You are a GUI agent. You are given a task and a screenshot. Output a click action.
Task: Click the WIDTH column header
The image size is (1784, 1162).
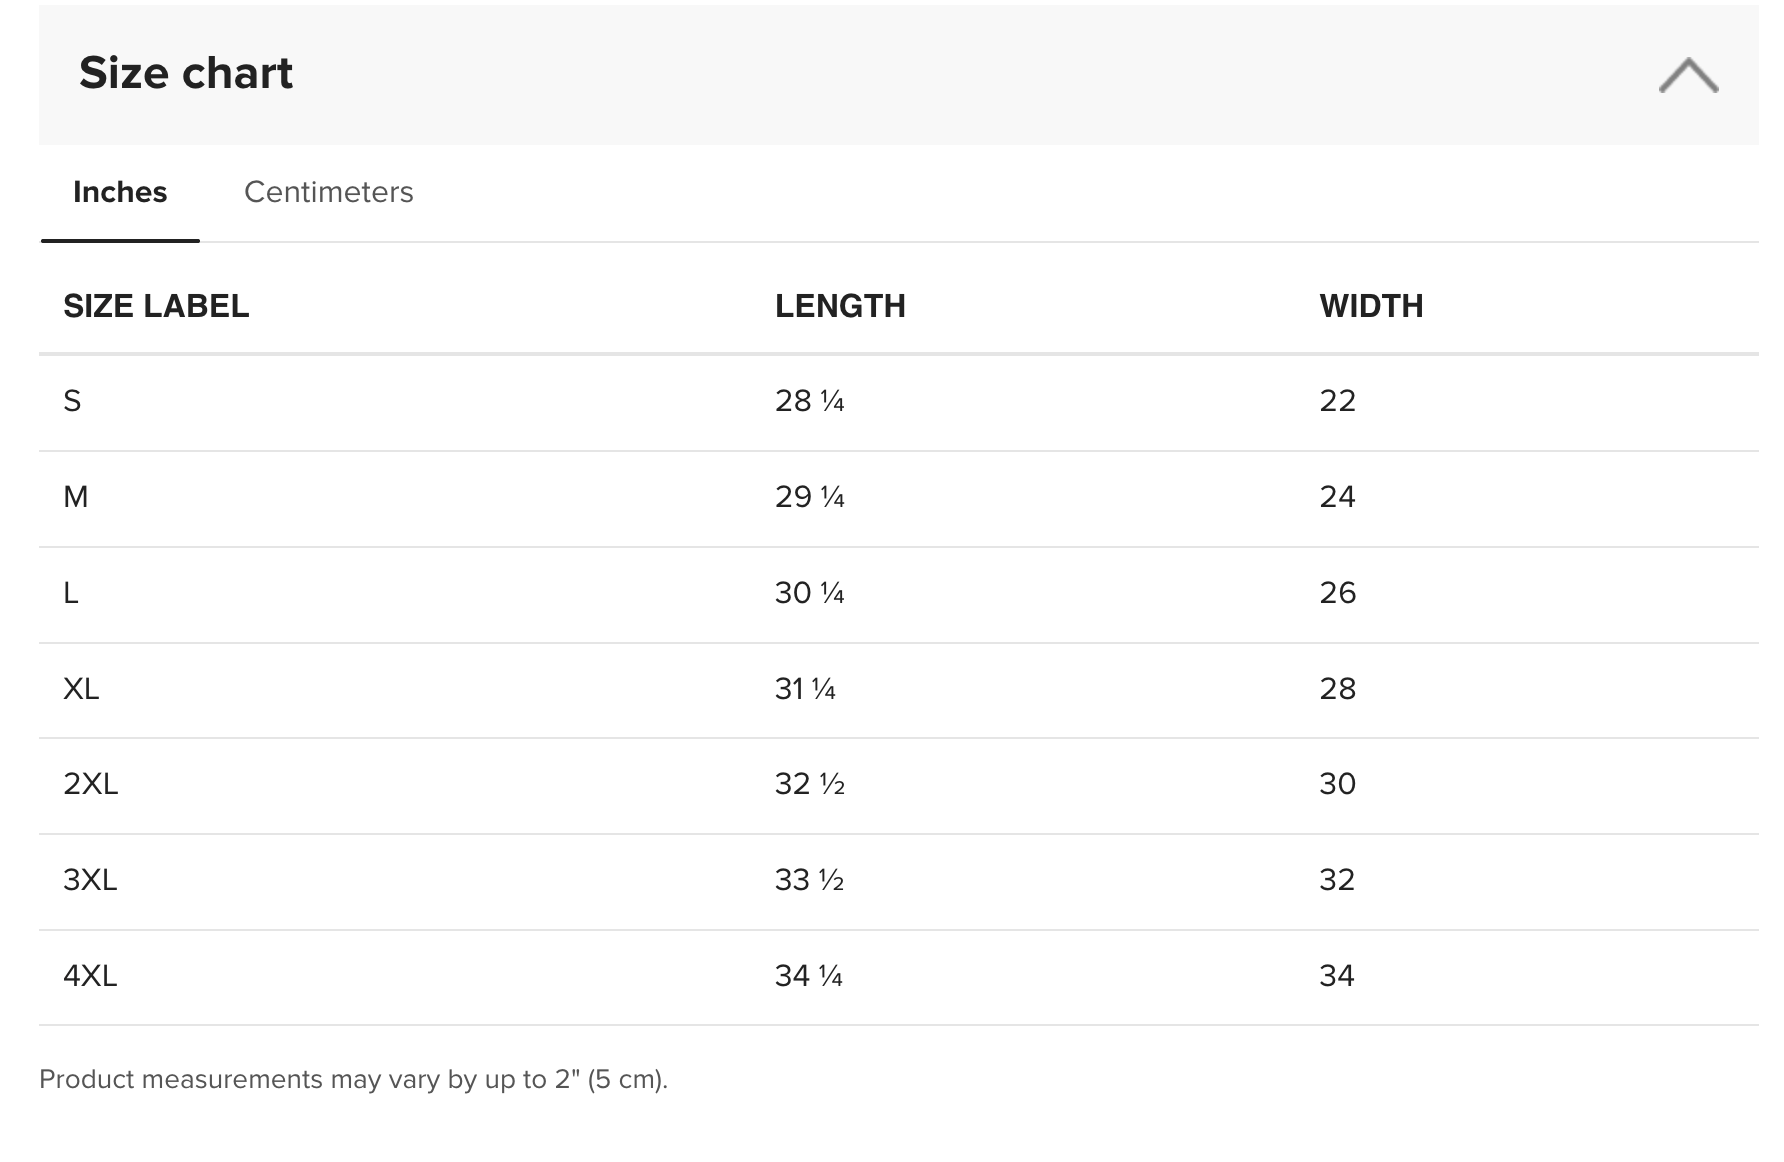1371,306
